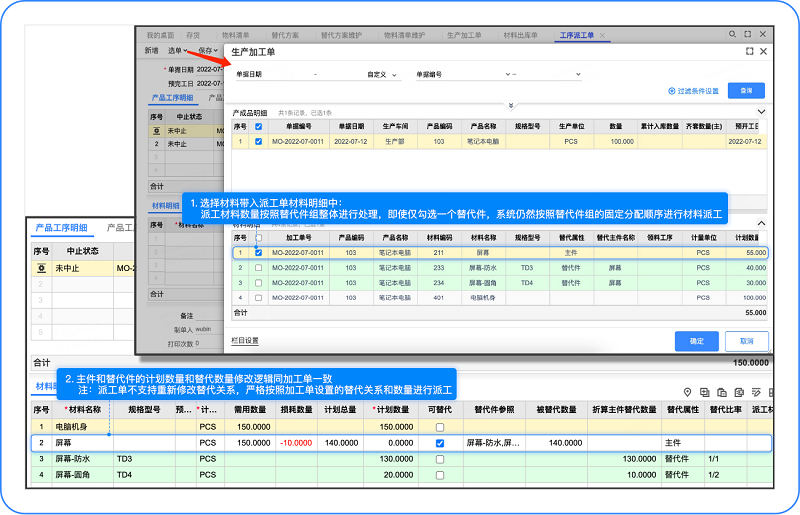Open the 栏目设置 column settings link
The height and width of the screenshot is (515, 800).
pos(245,340)
